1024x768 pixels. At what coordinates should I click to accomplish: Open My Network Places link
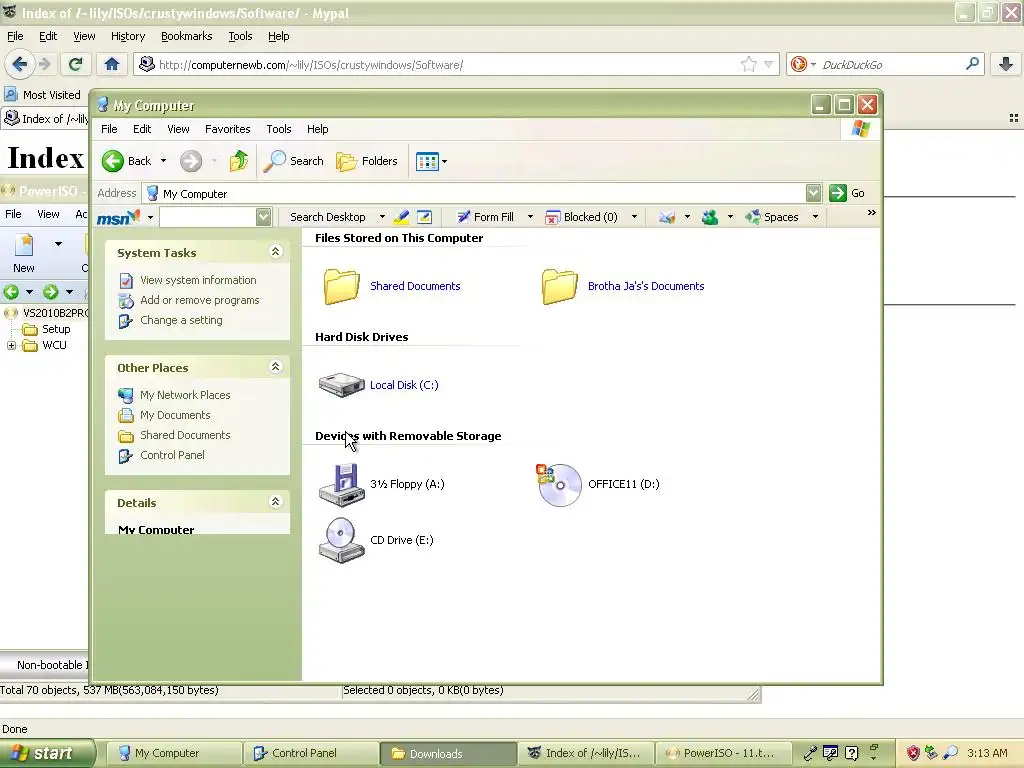pyautogui.click(x=185, y=395)
